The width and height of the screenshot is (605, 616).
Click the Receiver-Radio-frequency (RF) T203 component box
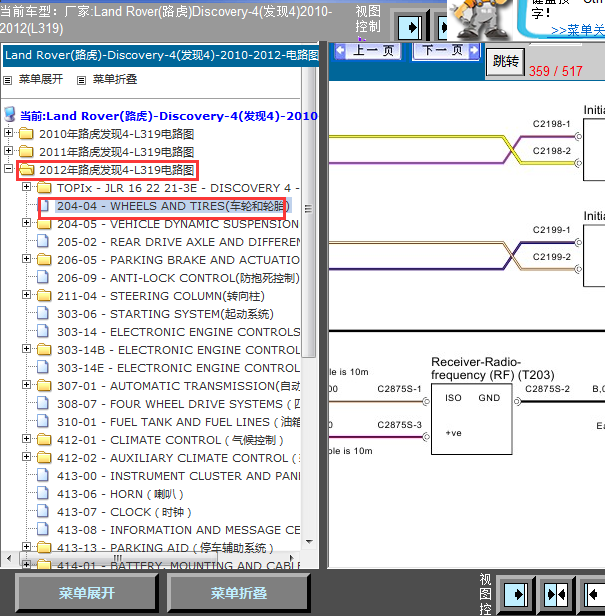click(x=471, y=419)
